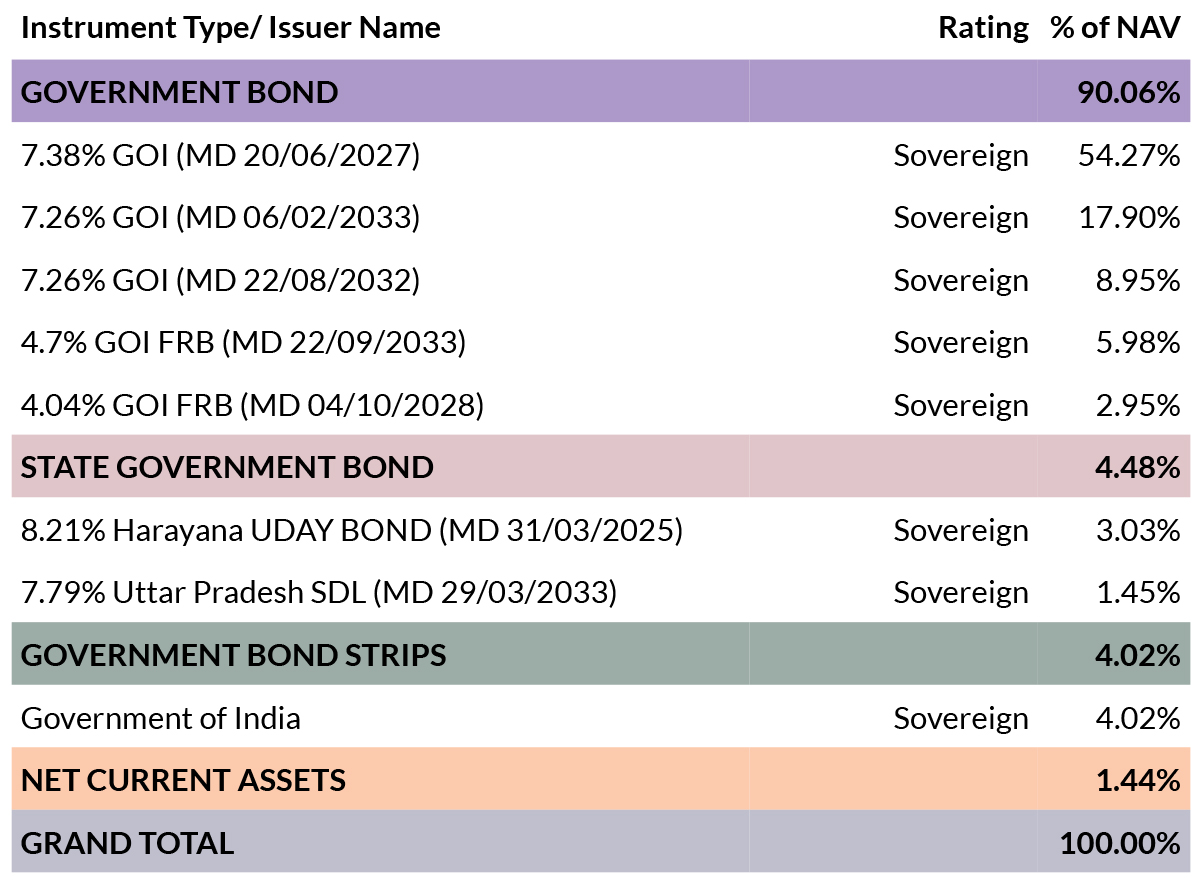Image resolution: width=1202 pixels, height=880 pixels.
Task: Select the NET CURRENT ASSETS row
Action: (x=600, y=779)
